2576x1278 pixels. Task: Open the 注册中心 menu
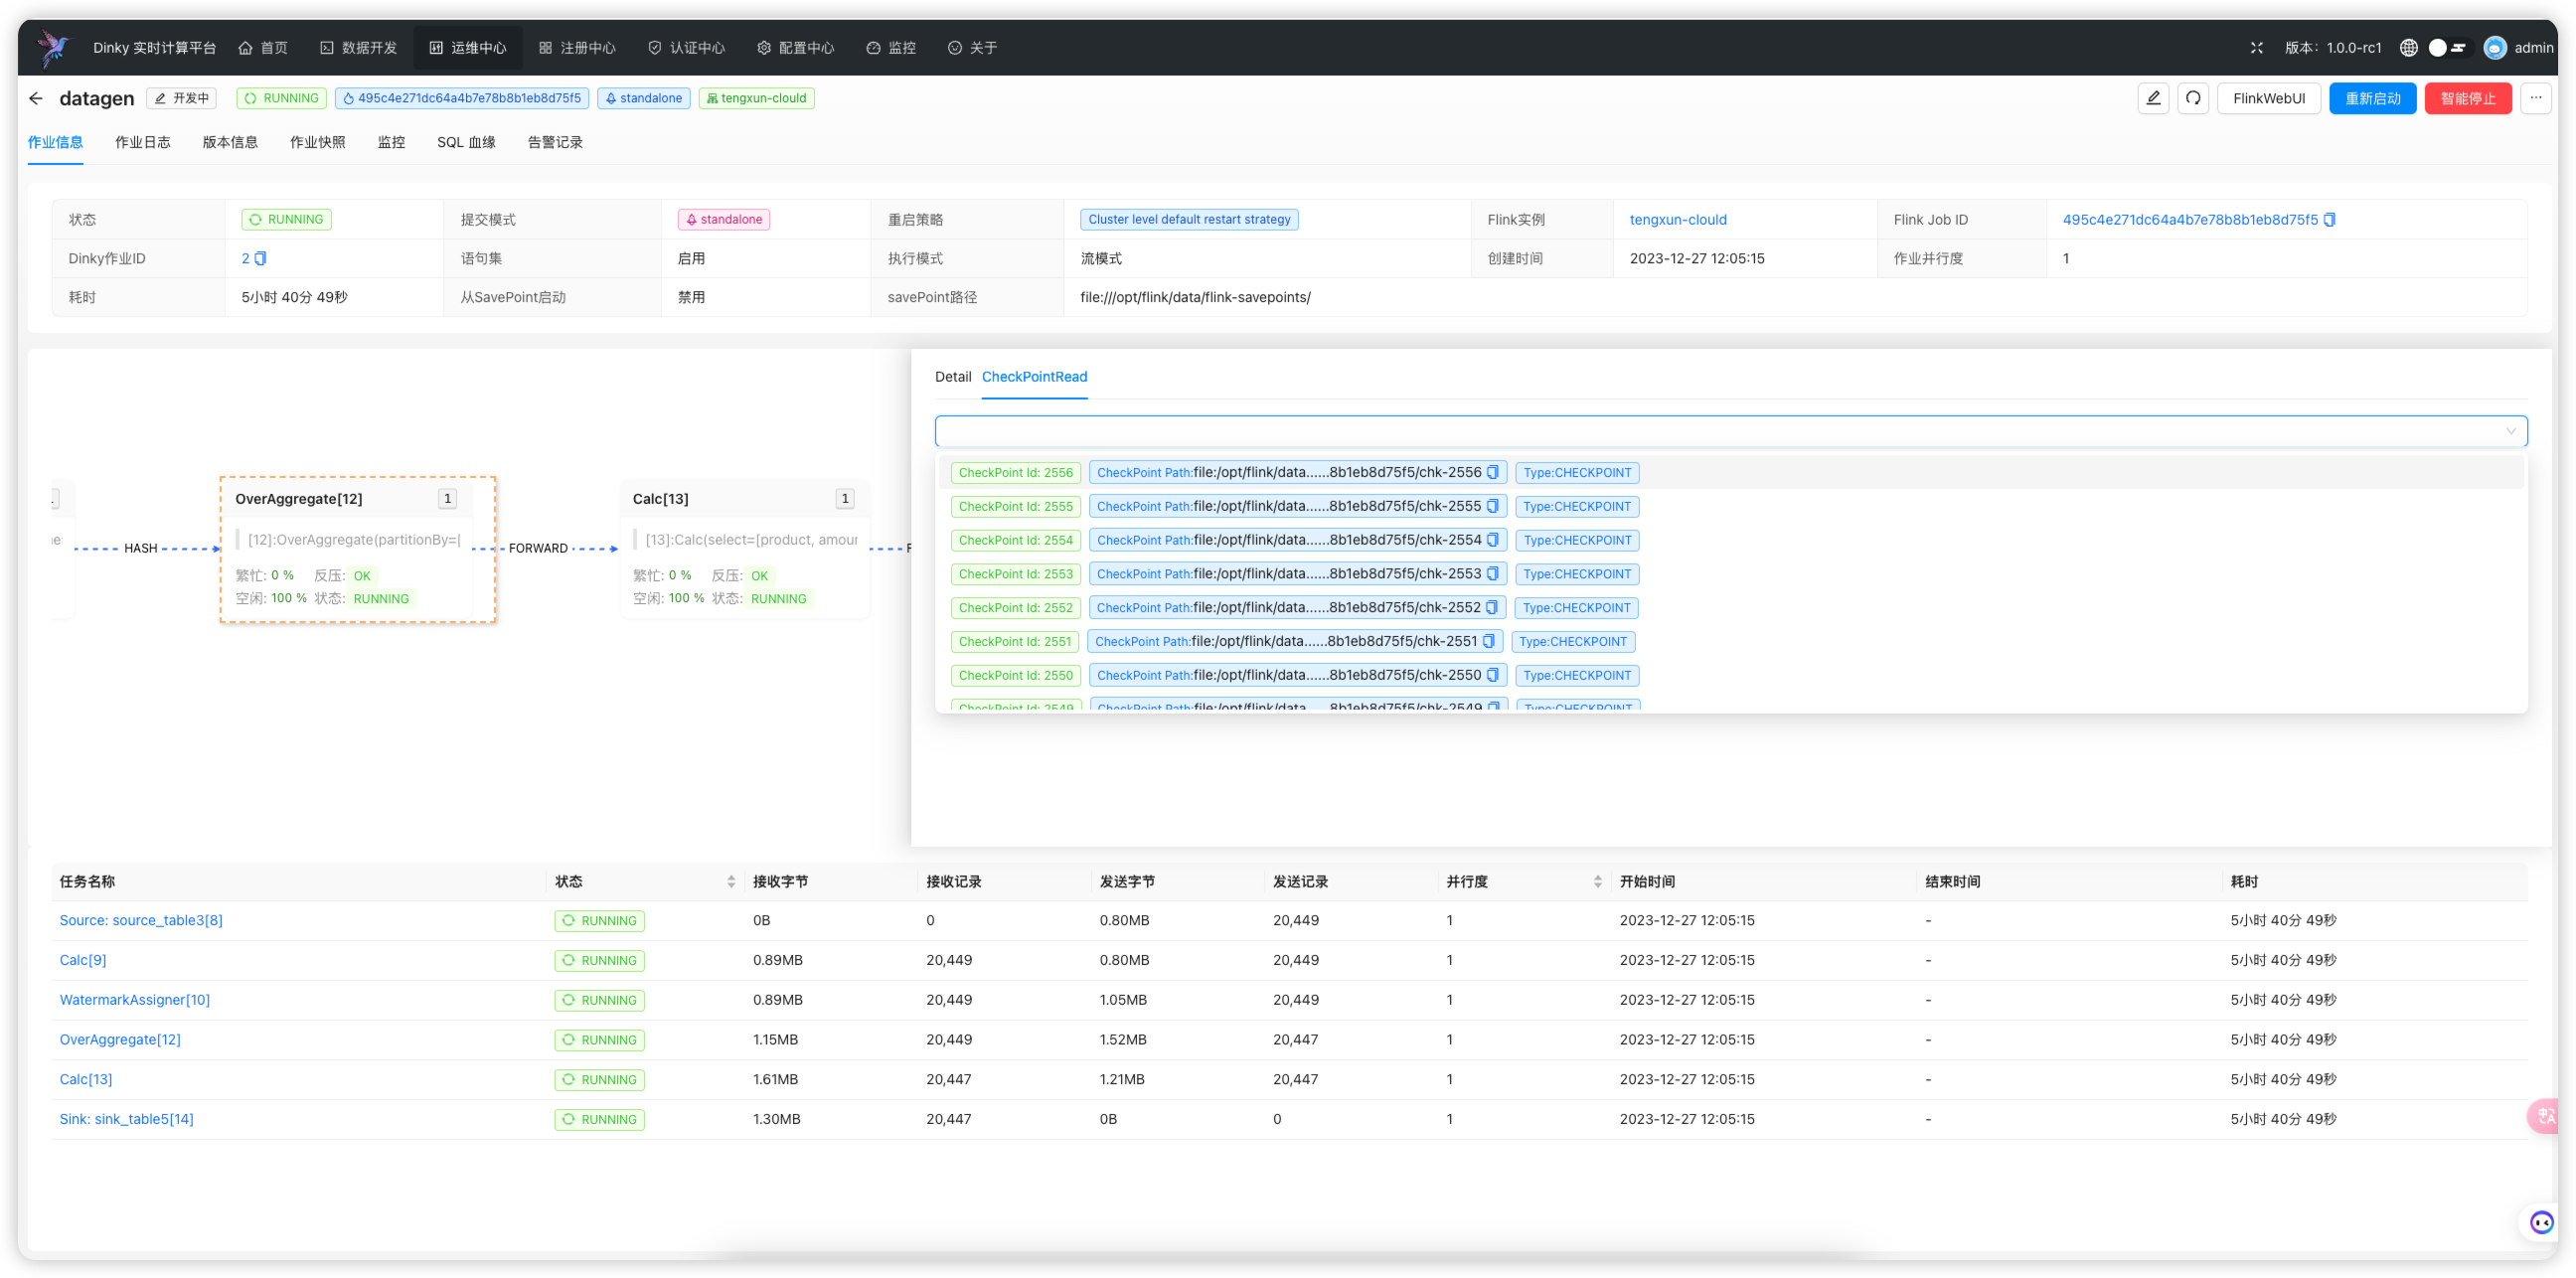(577, 47)
